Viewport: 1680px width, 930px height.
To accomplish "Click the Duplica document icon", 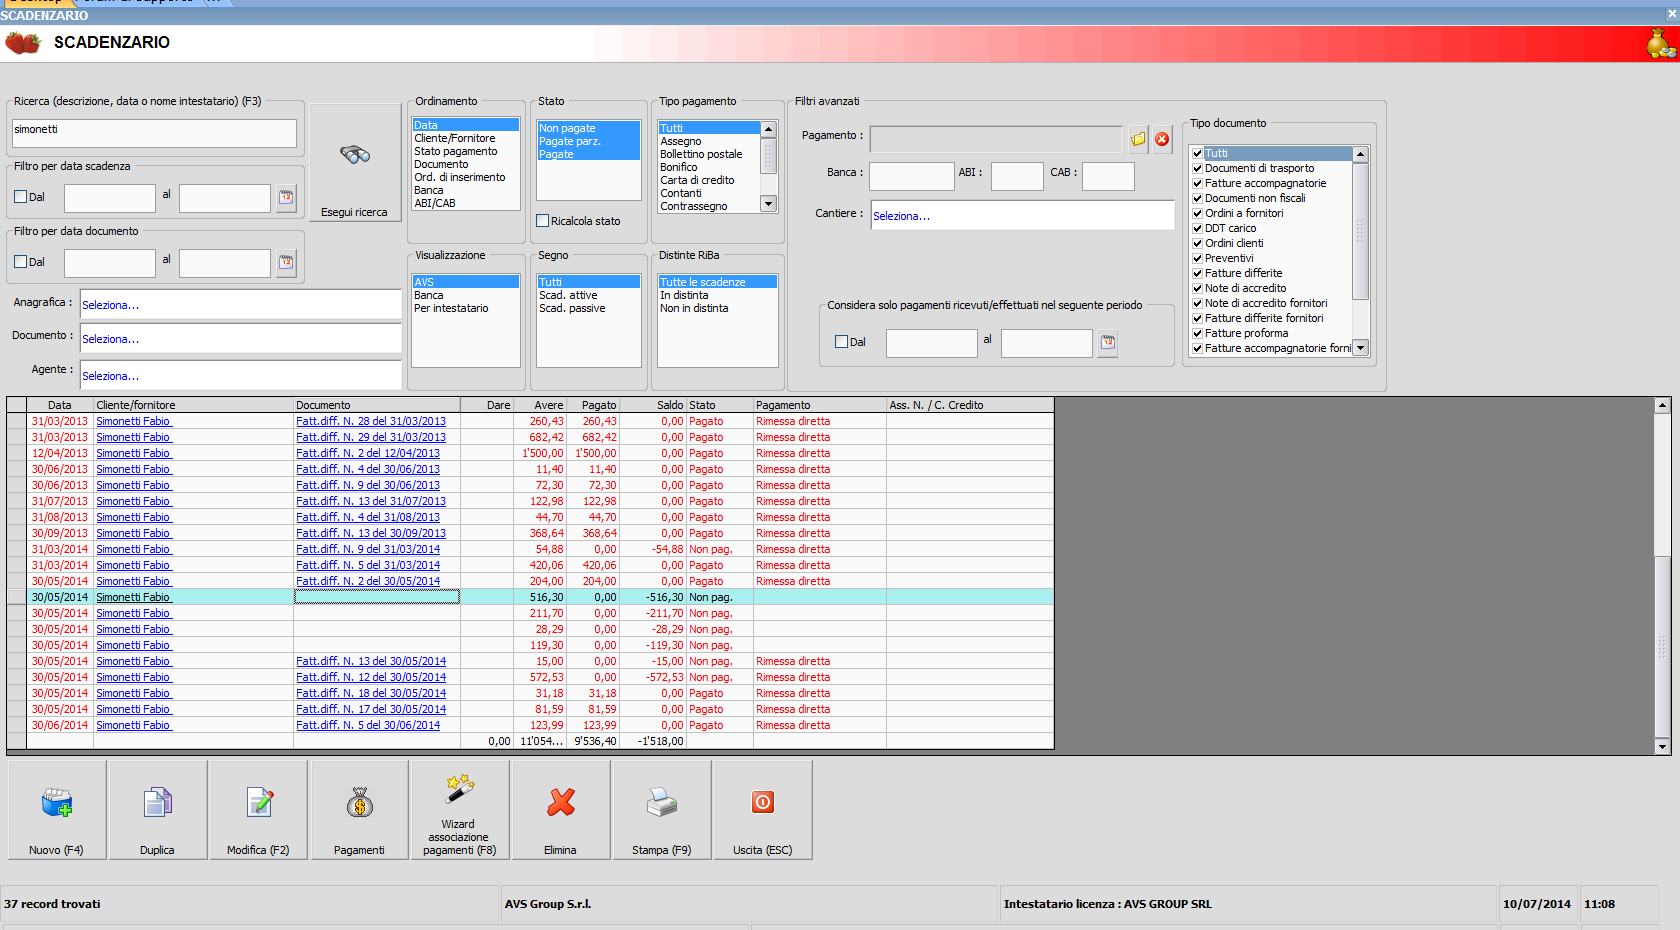I will coord(157,803).
